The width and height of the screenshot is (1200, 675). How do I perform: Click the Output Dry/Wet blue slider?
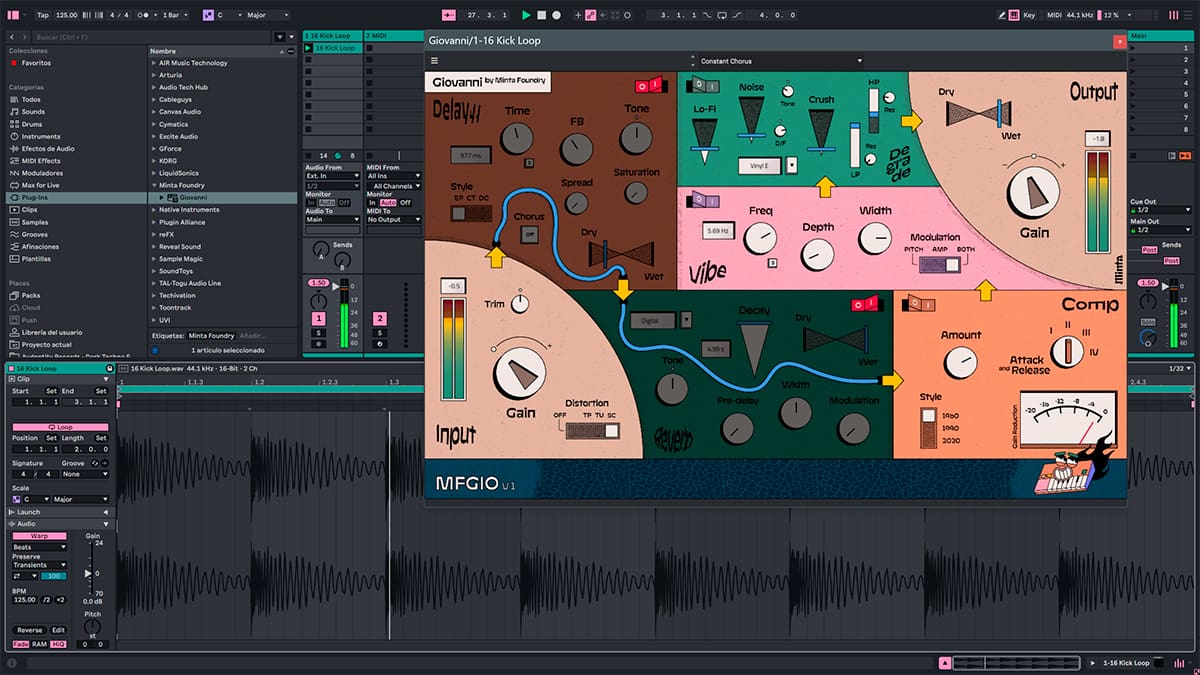(997, 113)
